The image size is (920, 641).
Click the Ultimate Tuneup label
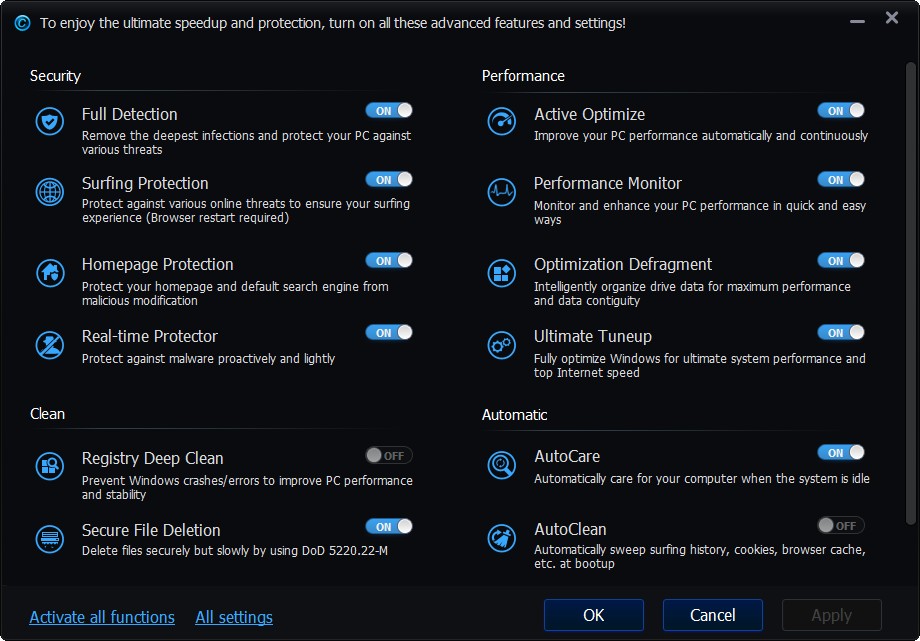pyautogui.click(x=593, y=336)
